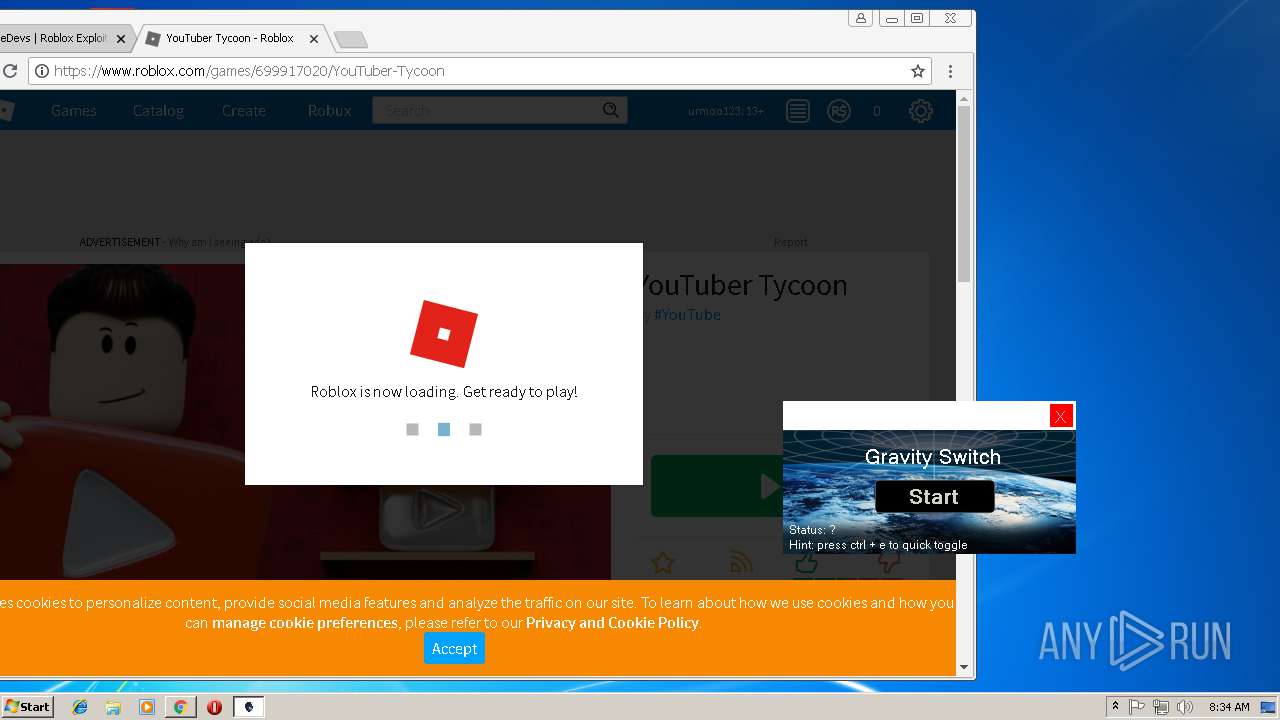The height and width of the screenshot is (720, 1280).
Task: Open Windows Explorer from the taskbar
Action: (113, 707)
